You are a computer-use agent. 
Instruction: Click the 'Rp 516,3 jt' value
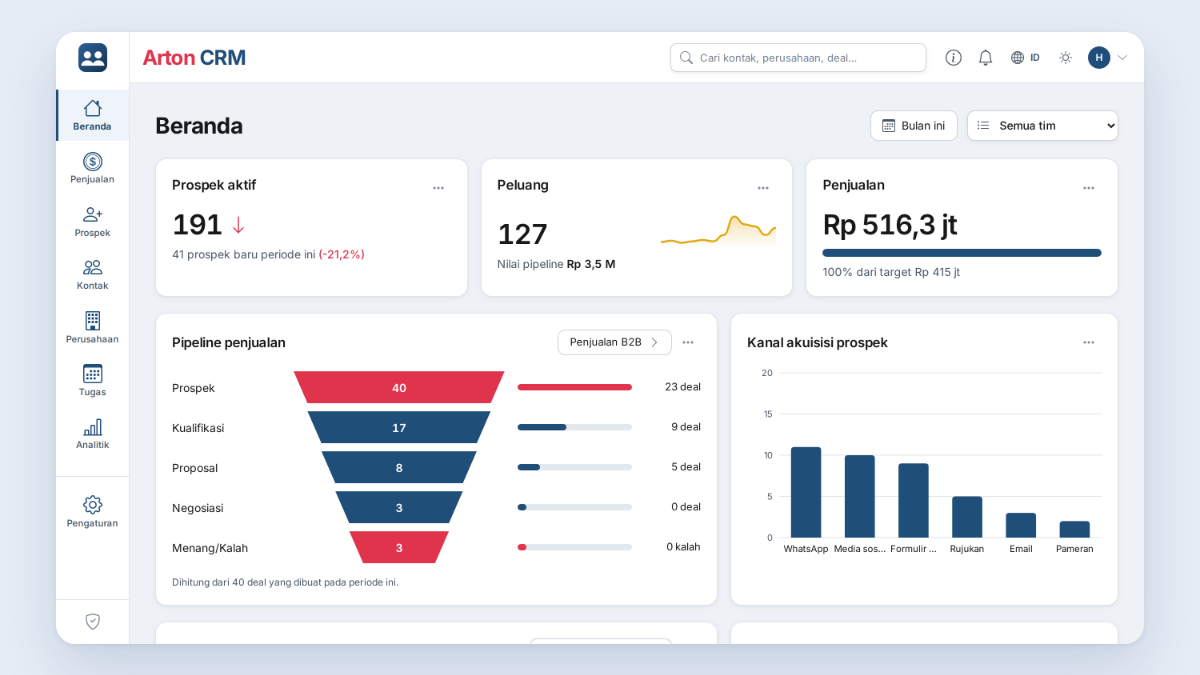tap(890, 225)
